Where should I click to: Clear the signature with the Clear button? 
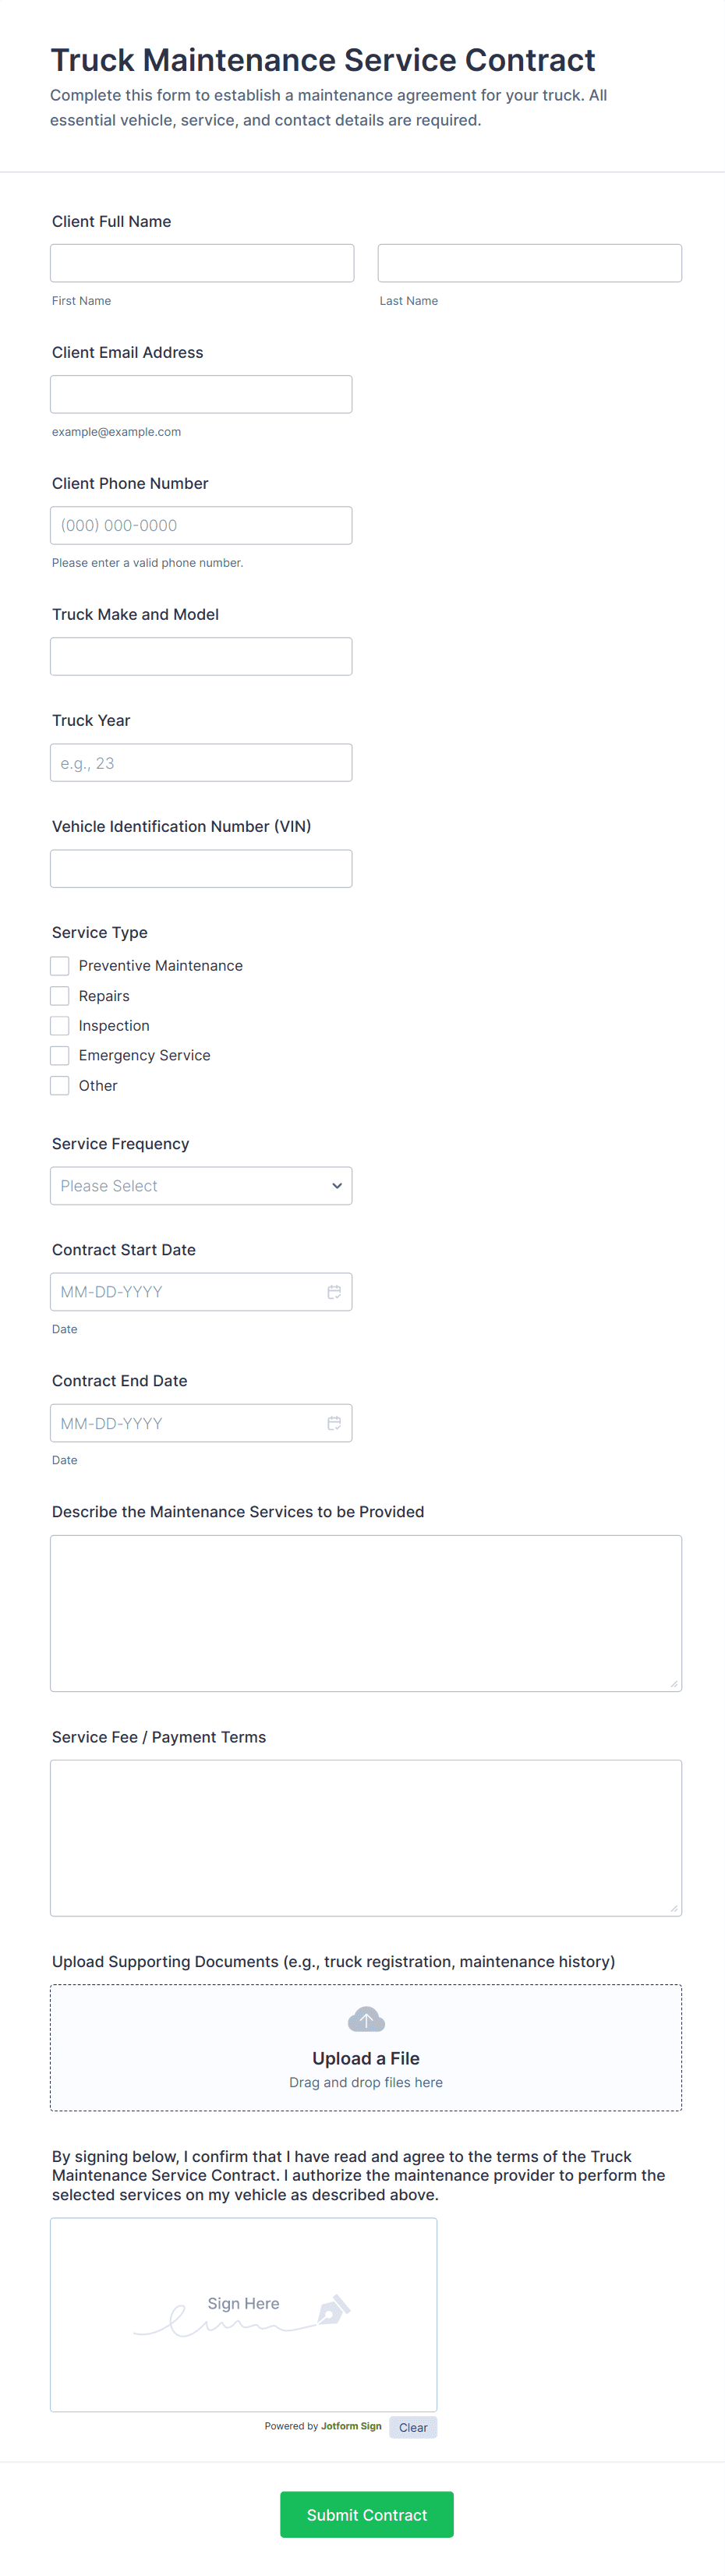pos(413,2426)
